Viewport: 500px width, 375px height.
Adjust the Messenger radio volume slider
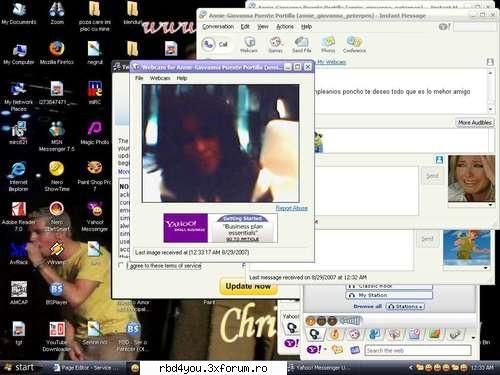(x=350, y=321)
